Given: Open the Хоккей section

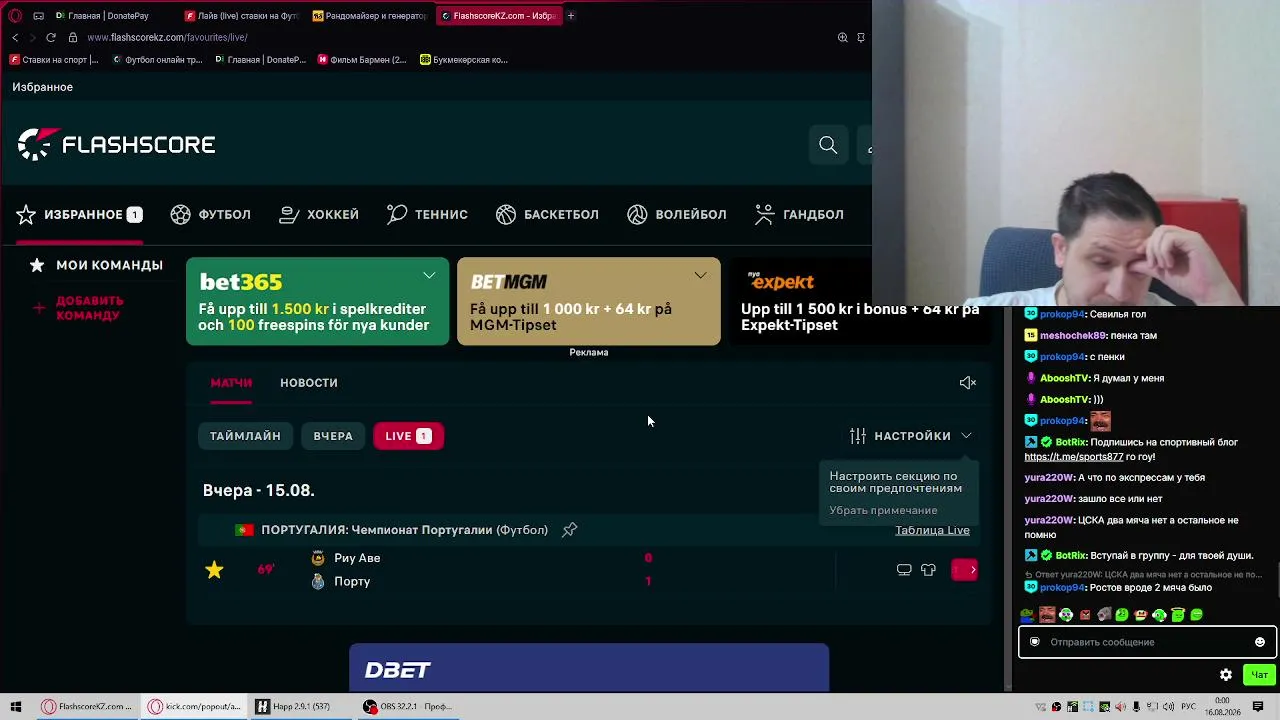Looking at the screenshot, I should (319, 214).
